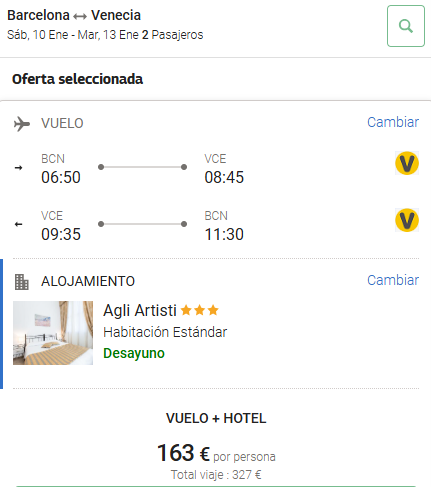Click the Vueling logo on return flight

407,220
